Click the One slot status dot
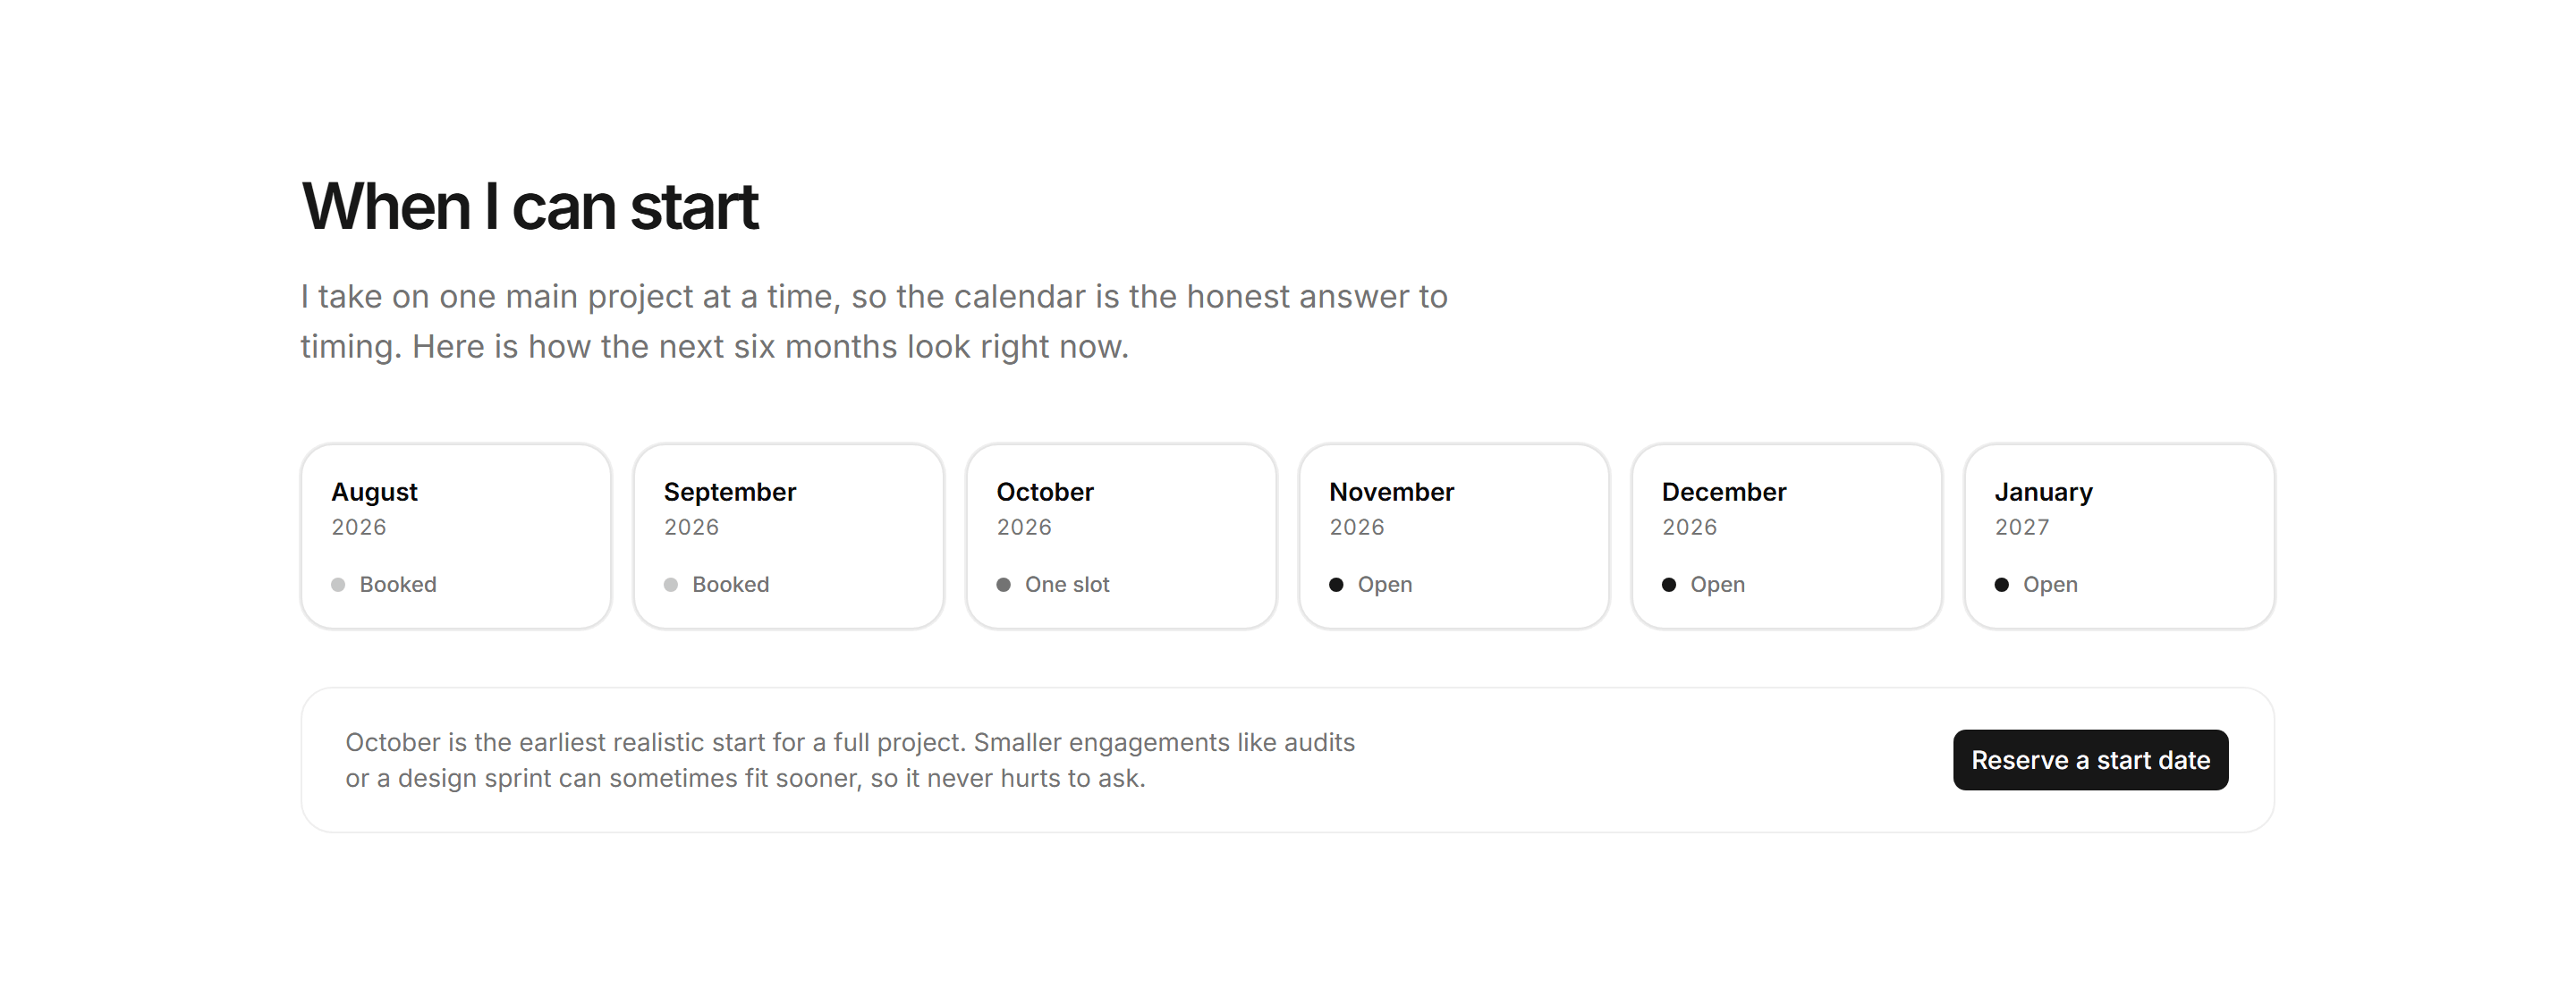The width and height of the screenshot is (2576, 1005). 1003,585
